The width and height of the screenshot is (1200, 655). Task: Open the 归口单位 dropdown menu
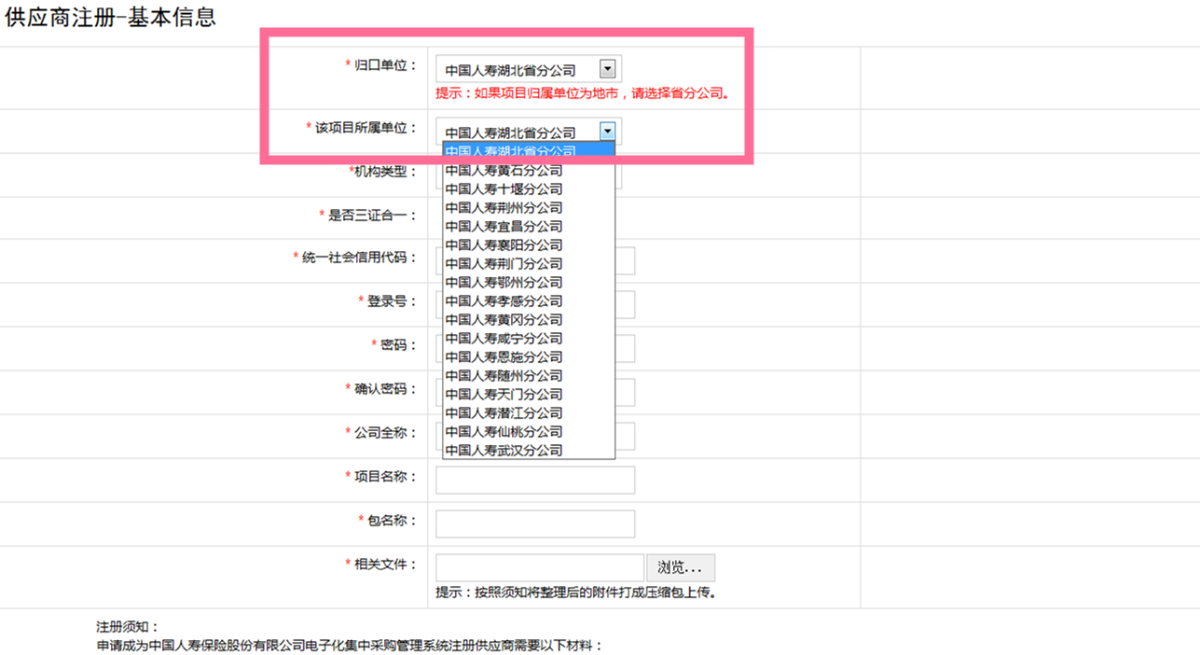coord(609,67)
